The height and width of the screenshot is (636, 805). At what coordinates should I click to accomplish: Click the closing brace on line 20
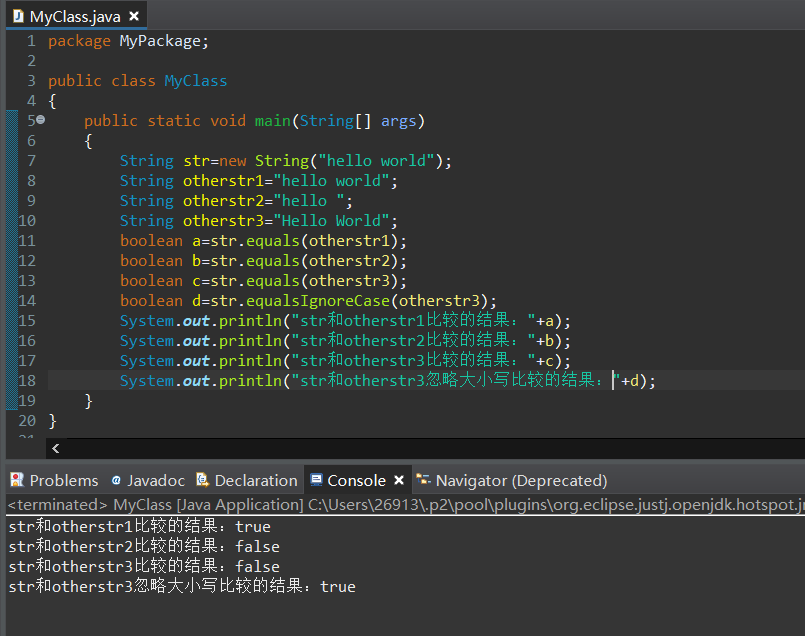pyautogui.click(x=52, y=421)
